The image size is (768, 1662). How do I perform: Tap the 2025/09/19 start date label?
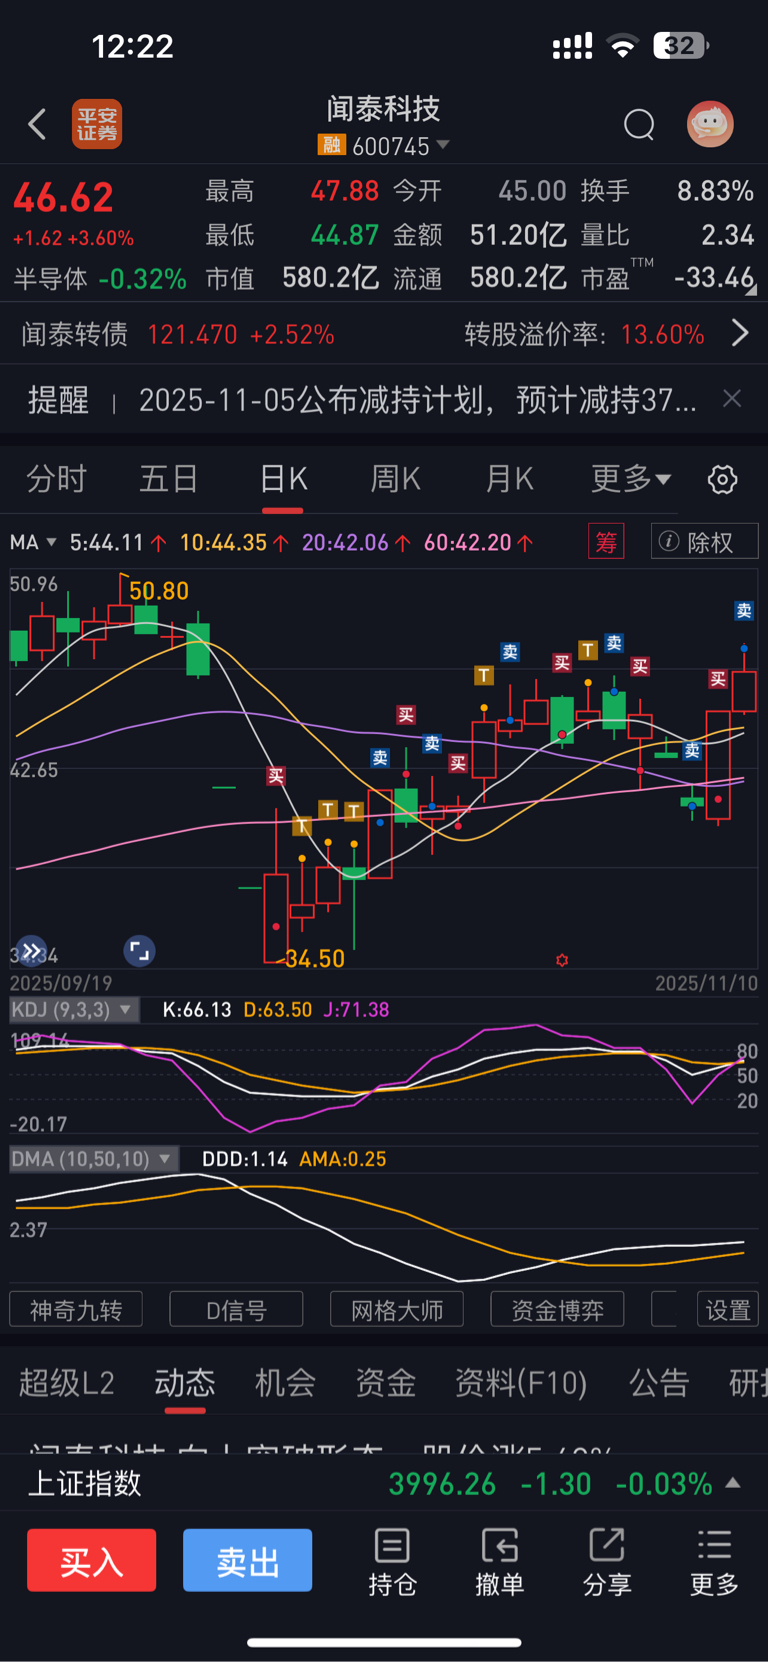coord(61,983)
